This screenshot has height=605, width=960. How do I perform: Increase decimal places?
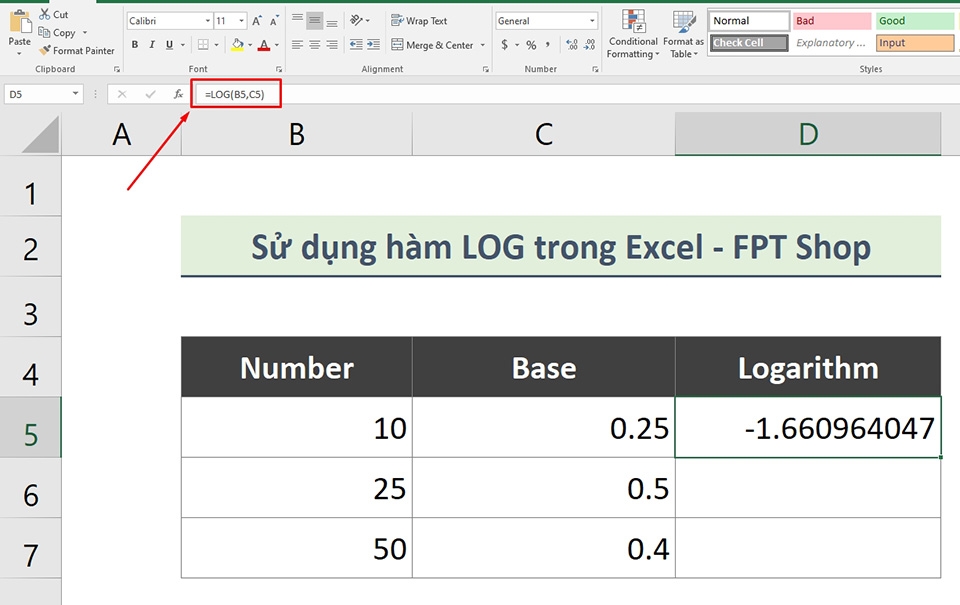(572, 45)
